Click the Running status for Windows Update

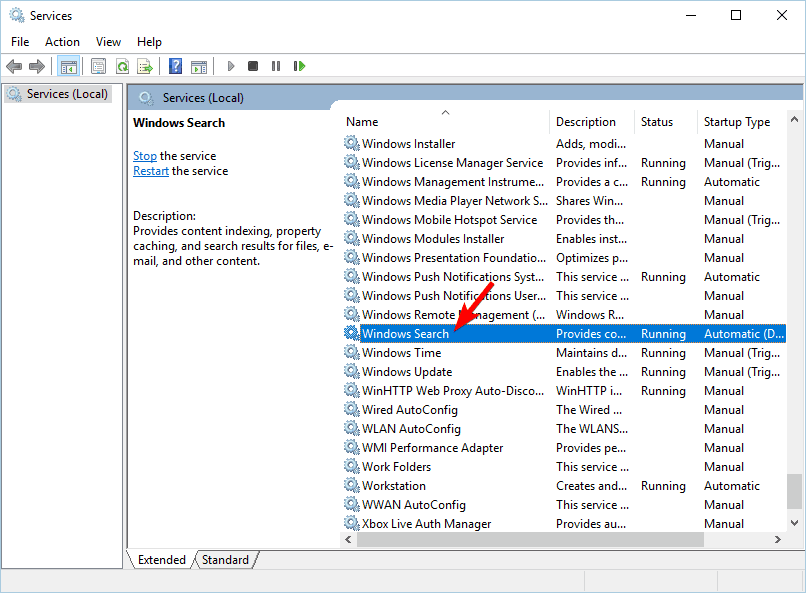pyautogui.click(x=663, y=372)
